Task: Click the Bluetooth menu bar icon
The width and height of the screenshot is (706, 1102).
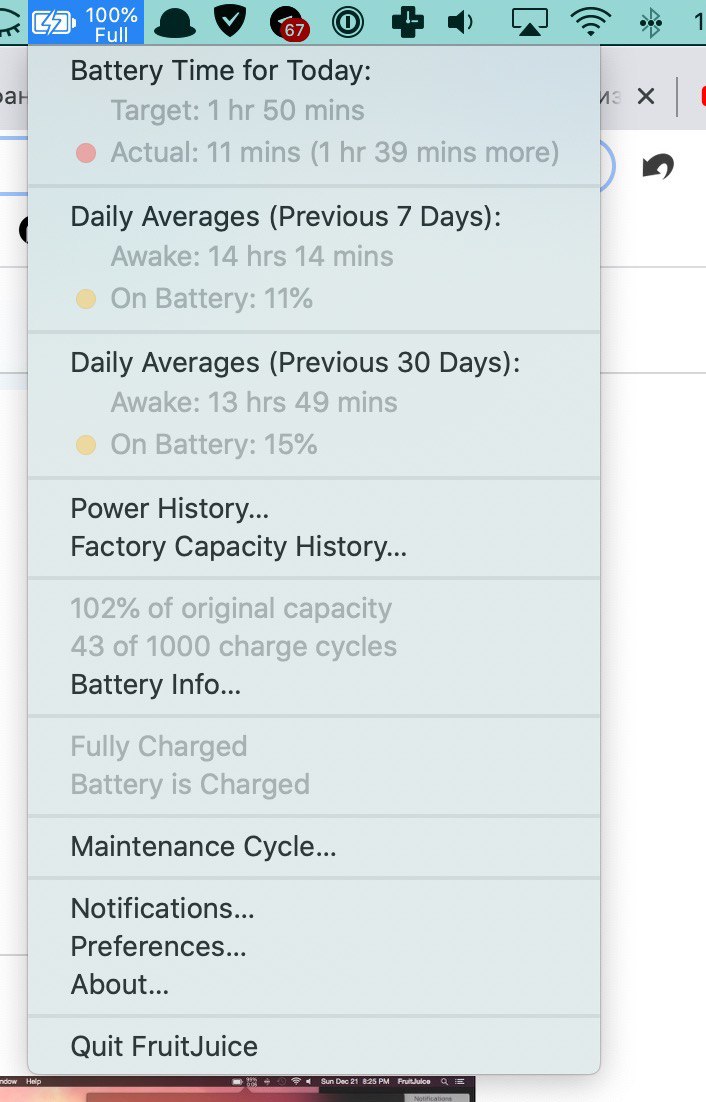Action: pos(651,23)
